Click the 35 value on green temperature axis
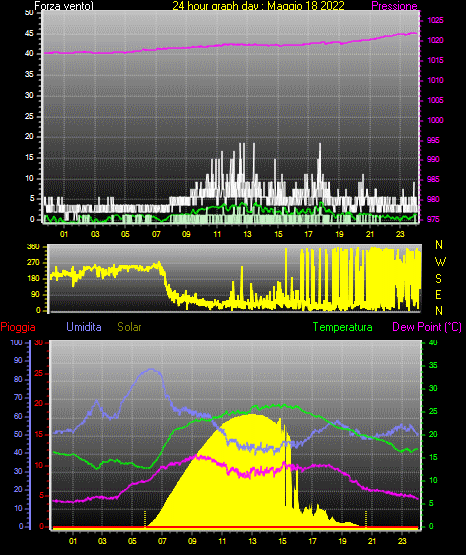Viewport: 466px width, 555px height. pyautogui.click(x=433, y=365)
